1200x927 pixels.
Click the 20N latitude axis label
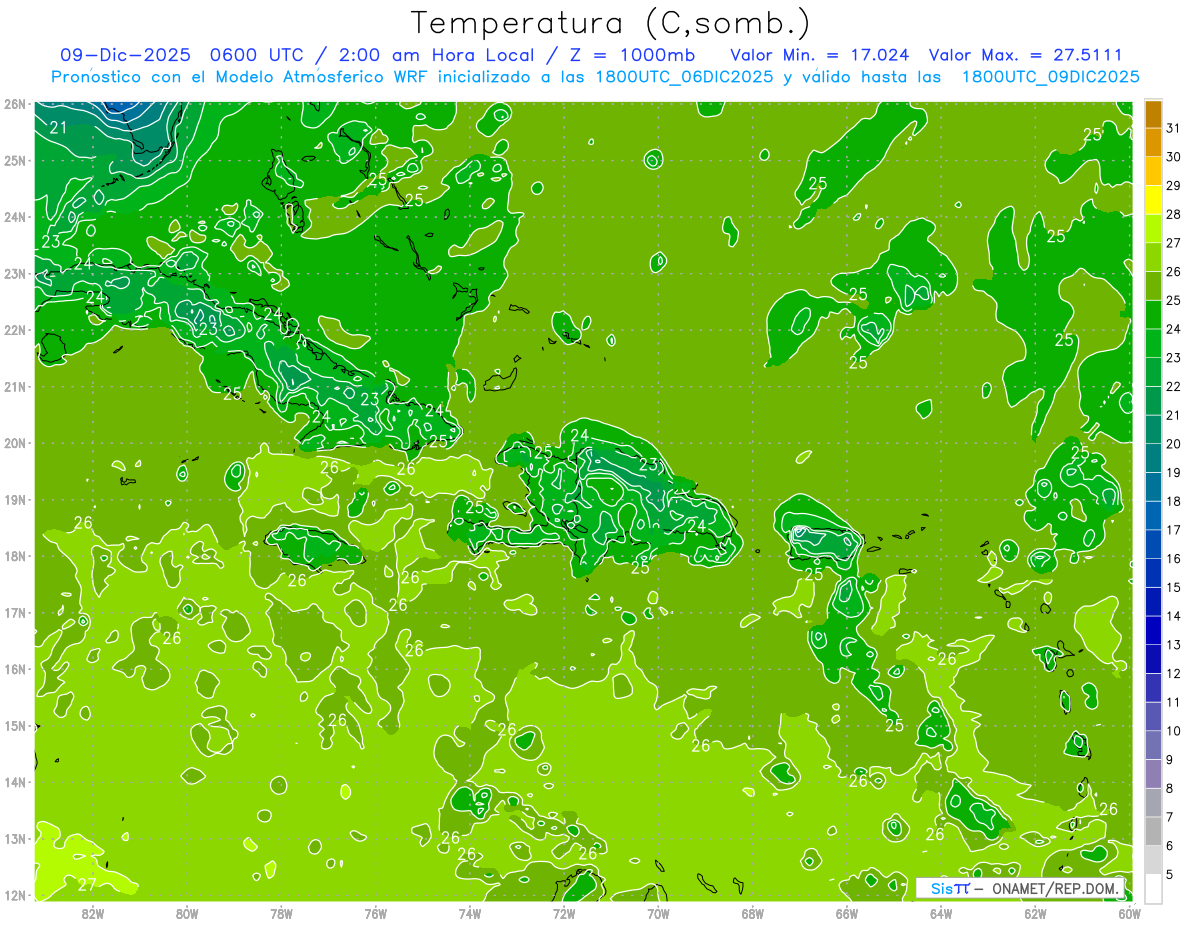(x=16, y=443)
